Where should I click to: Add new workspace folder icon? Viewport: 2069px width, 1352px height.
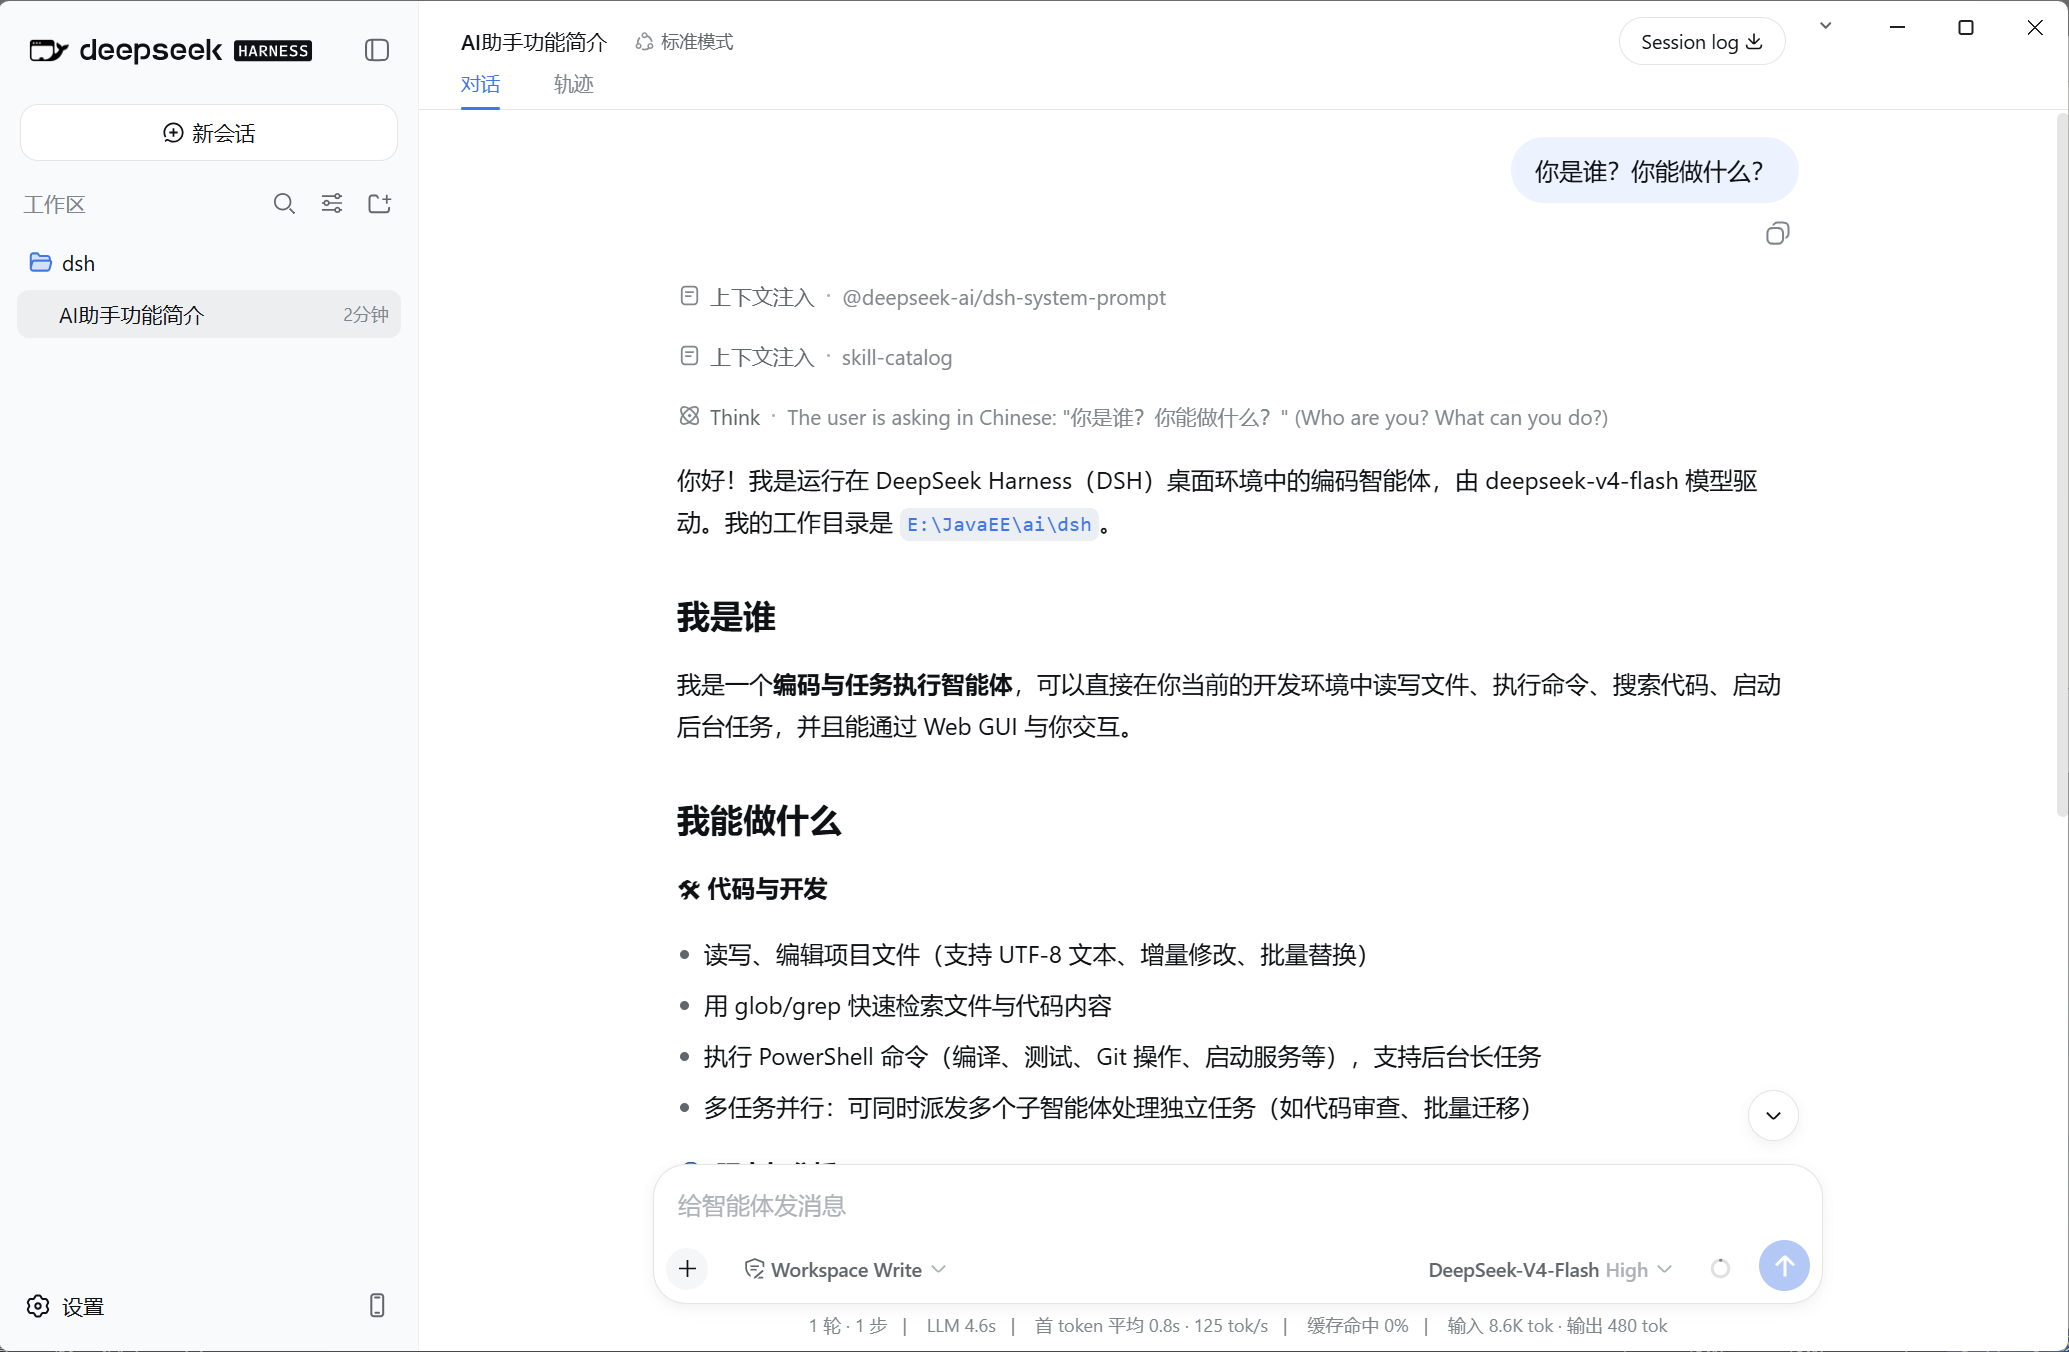click(380, 204)
